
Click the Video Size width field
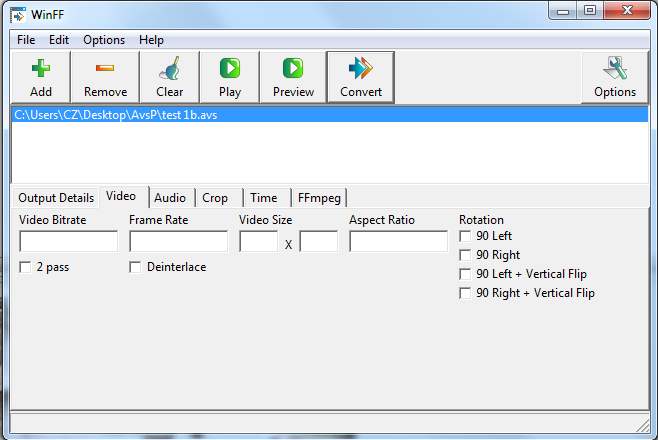(258, 241)
